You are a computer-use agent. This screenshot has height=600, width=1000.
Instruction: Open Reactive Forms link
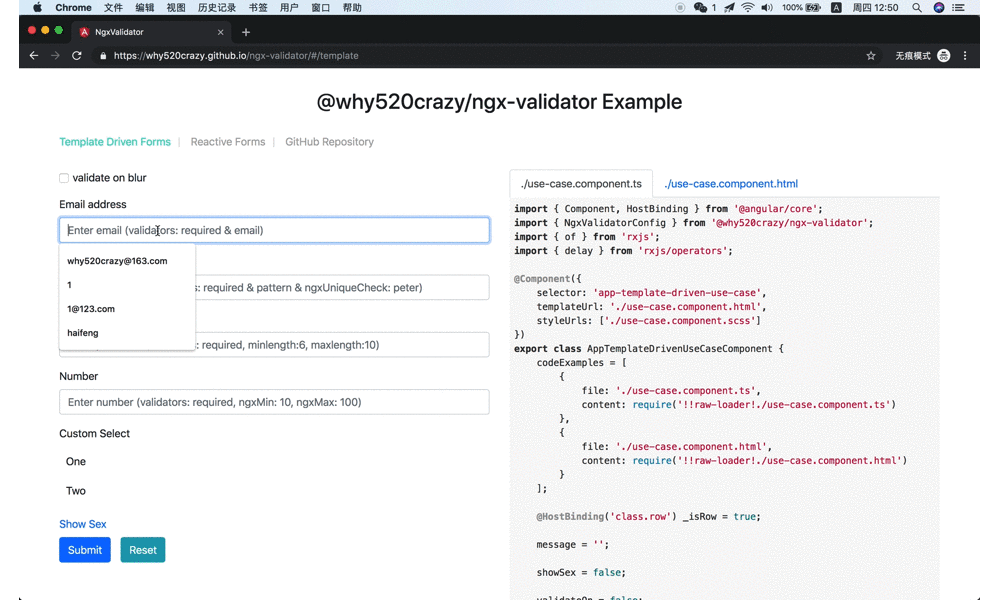click(x=228, y=142)
